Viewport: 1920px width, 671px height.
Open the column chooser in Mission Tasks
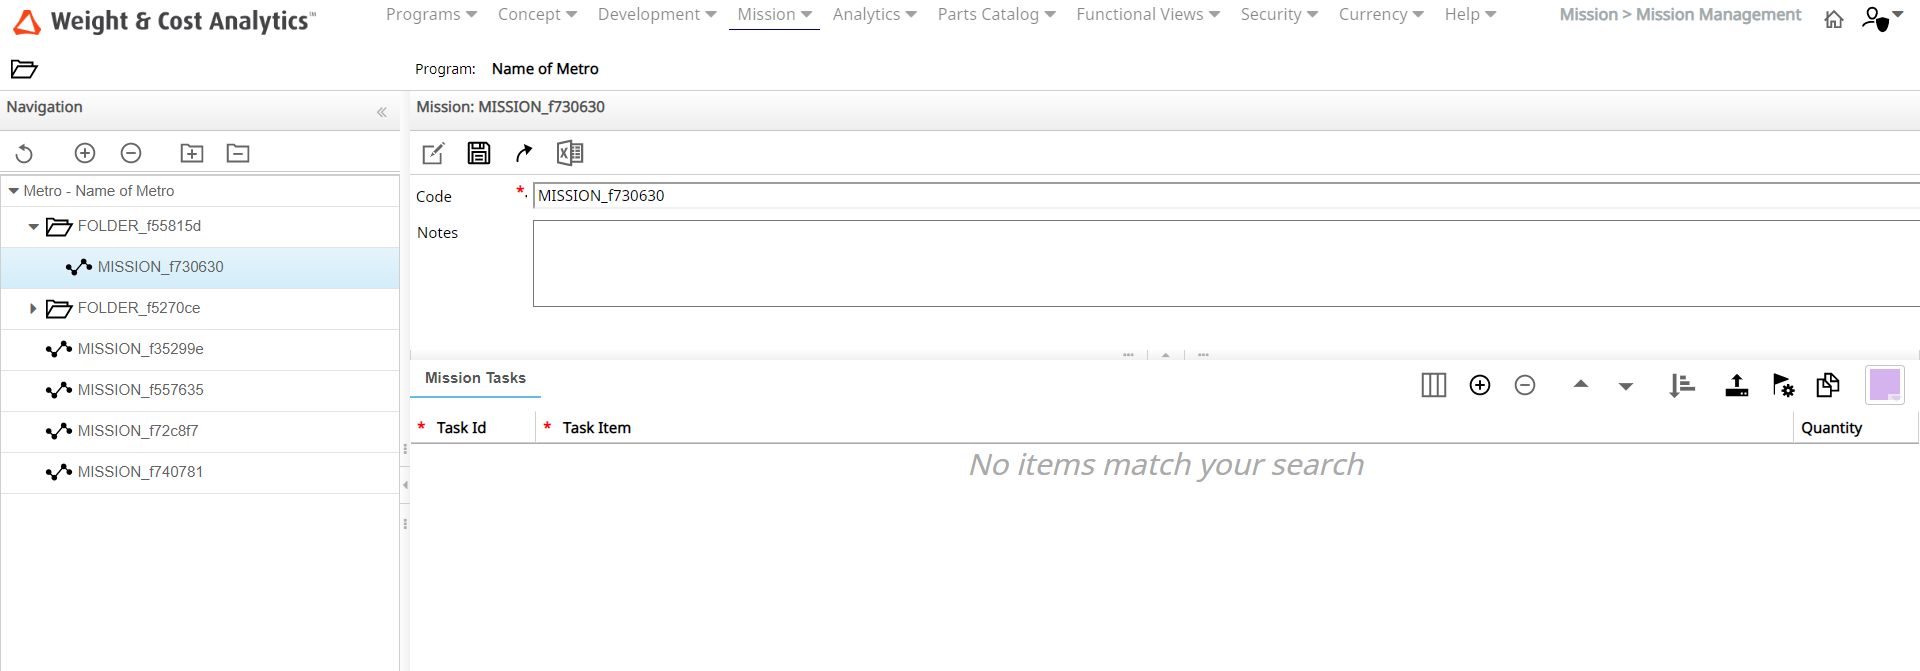point(1433,385)
